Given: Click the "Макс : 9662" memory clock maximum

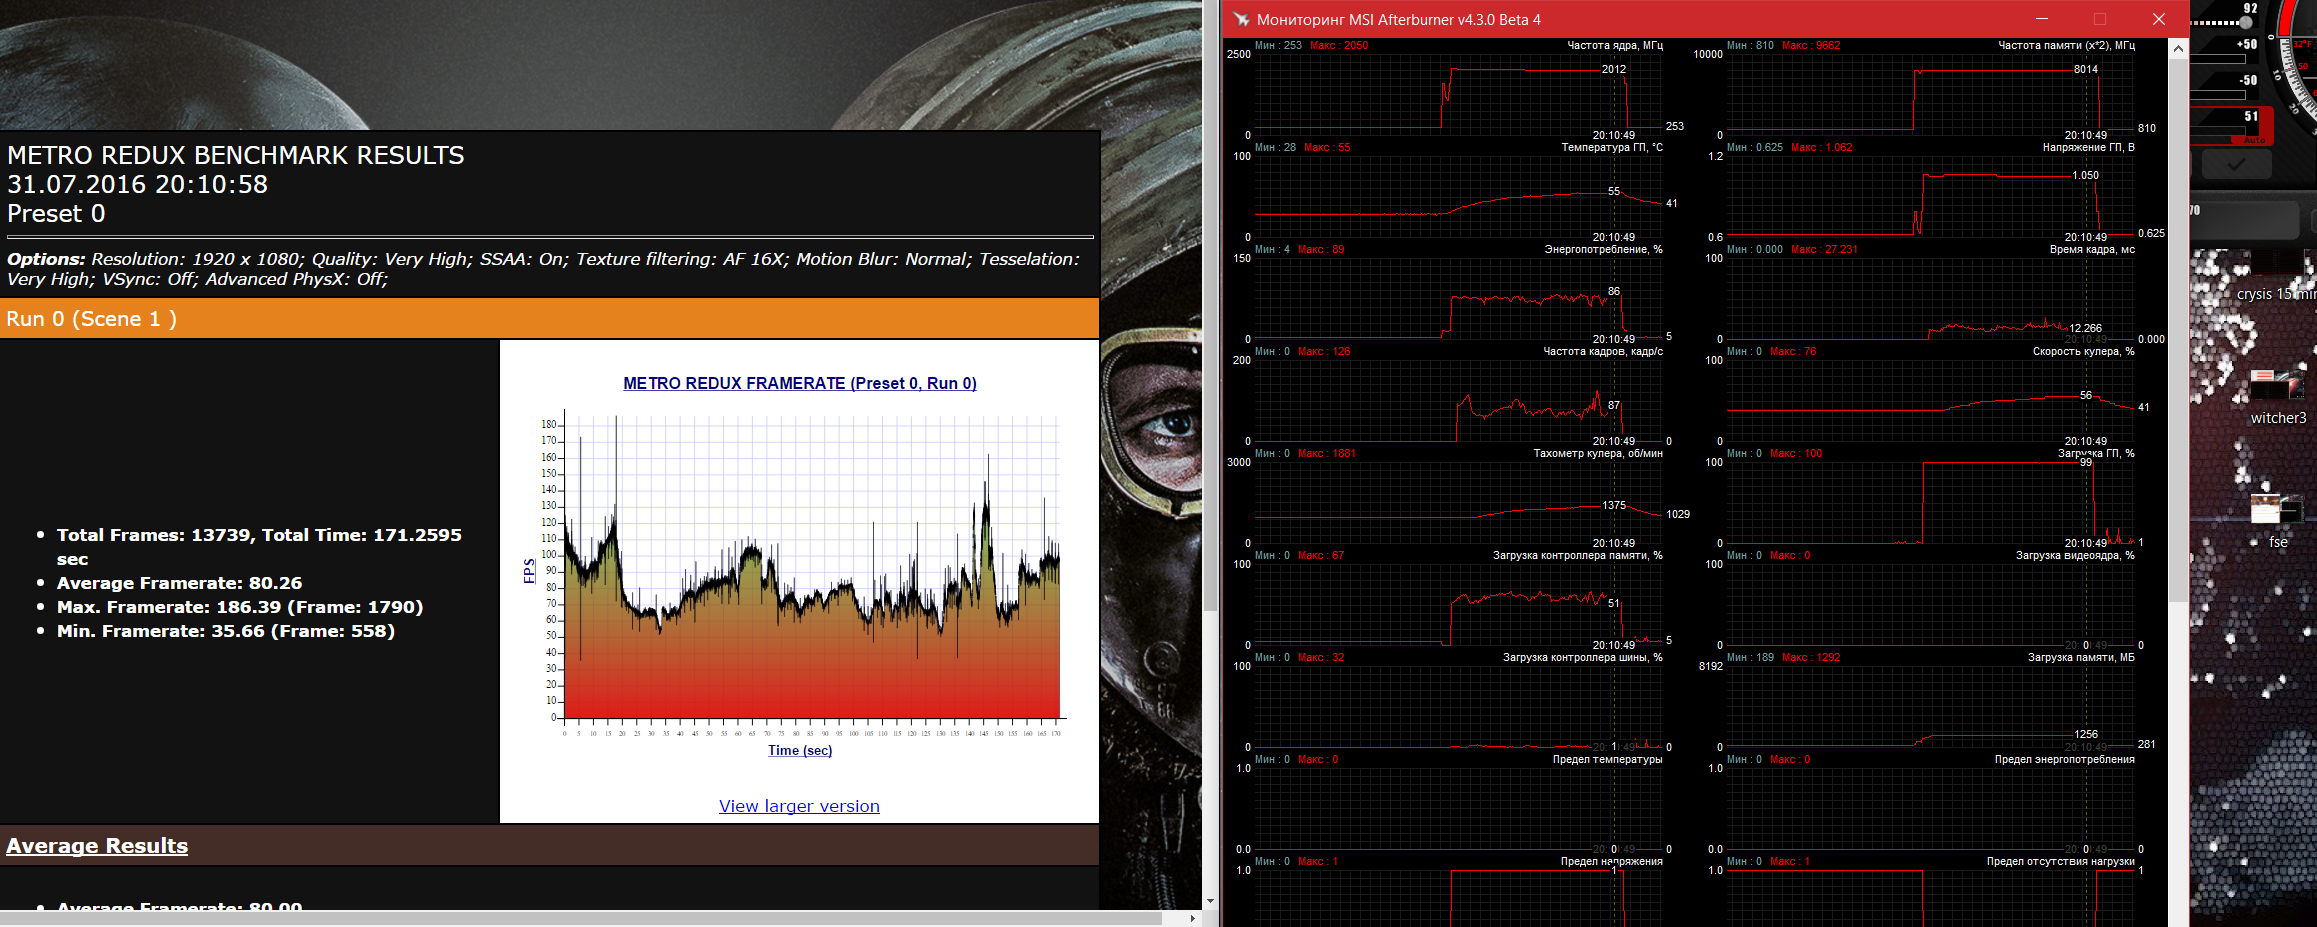Looking at the screenshot, I should [1811, 45].
